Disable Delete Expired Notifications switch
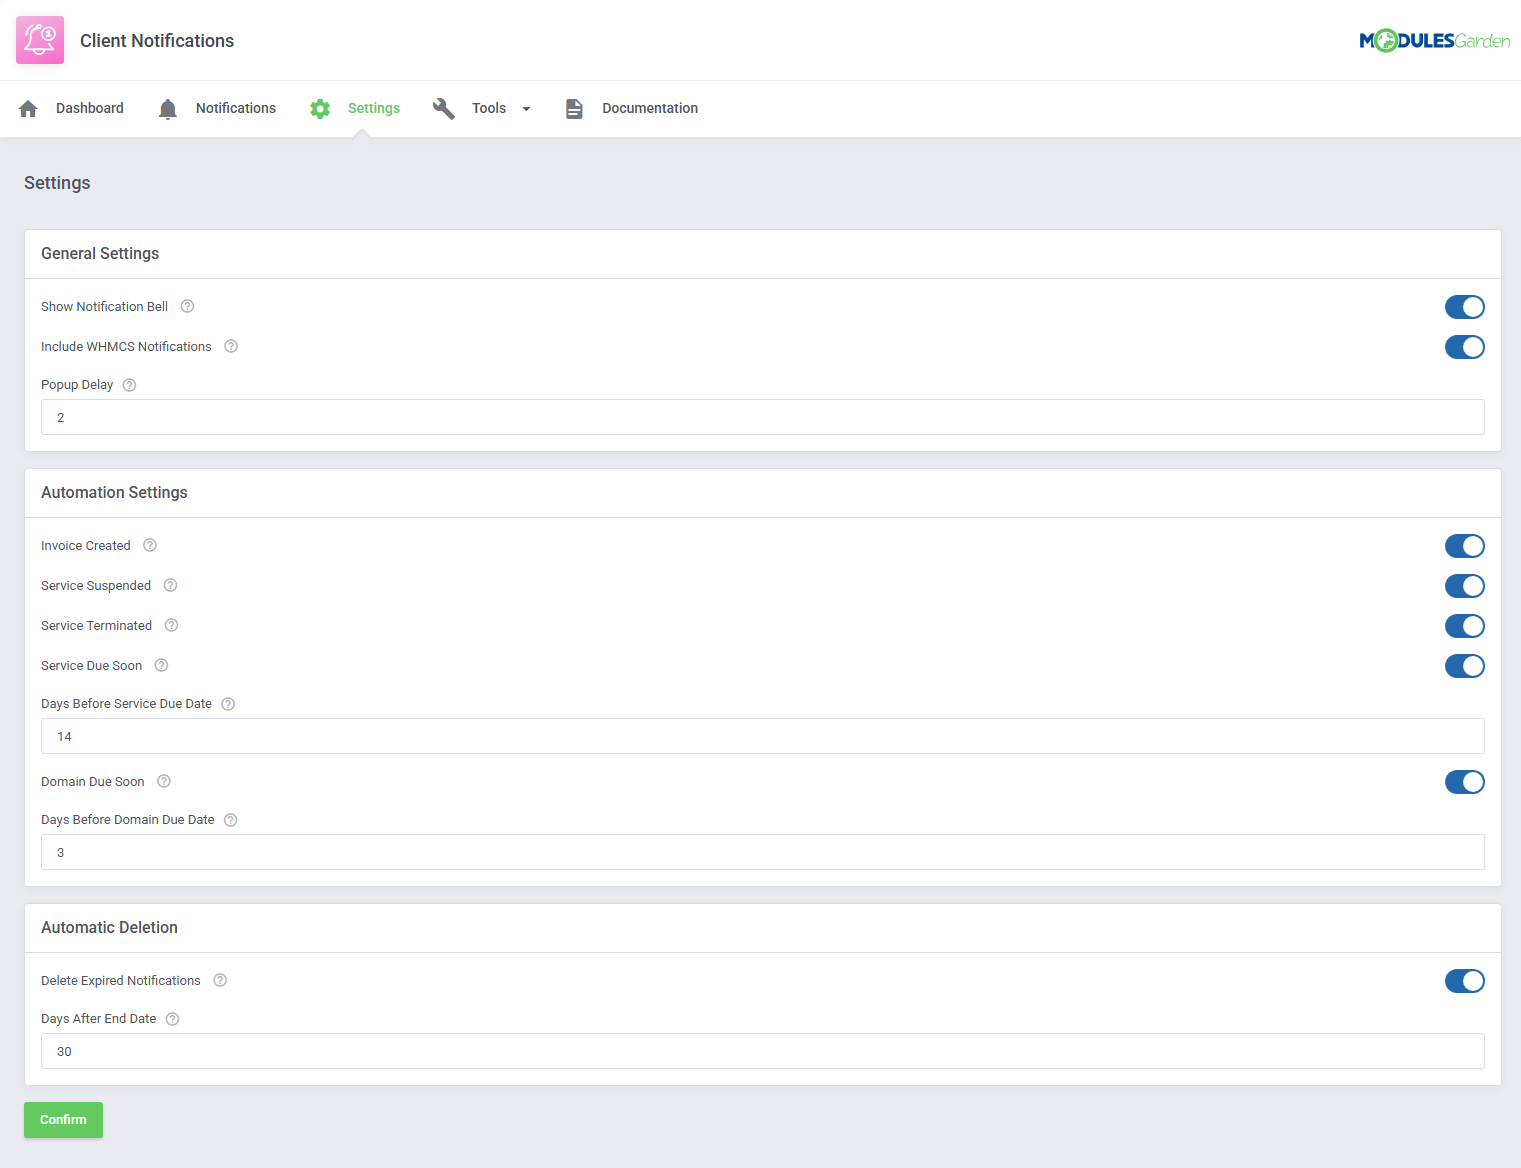This screenshot has height=1168, width=1521. pyautogui.click(x=1465, y=981)
